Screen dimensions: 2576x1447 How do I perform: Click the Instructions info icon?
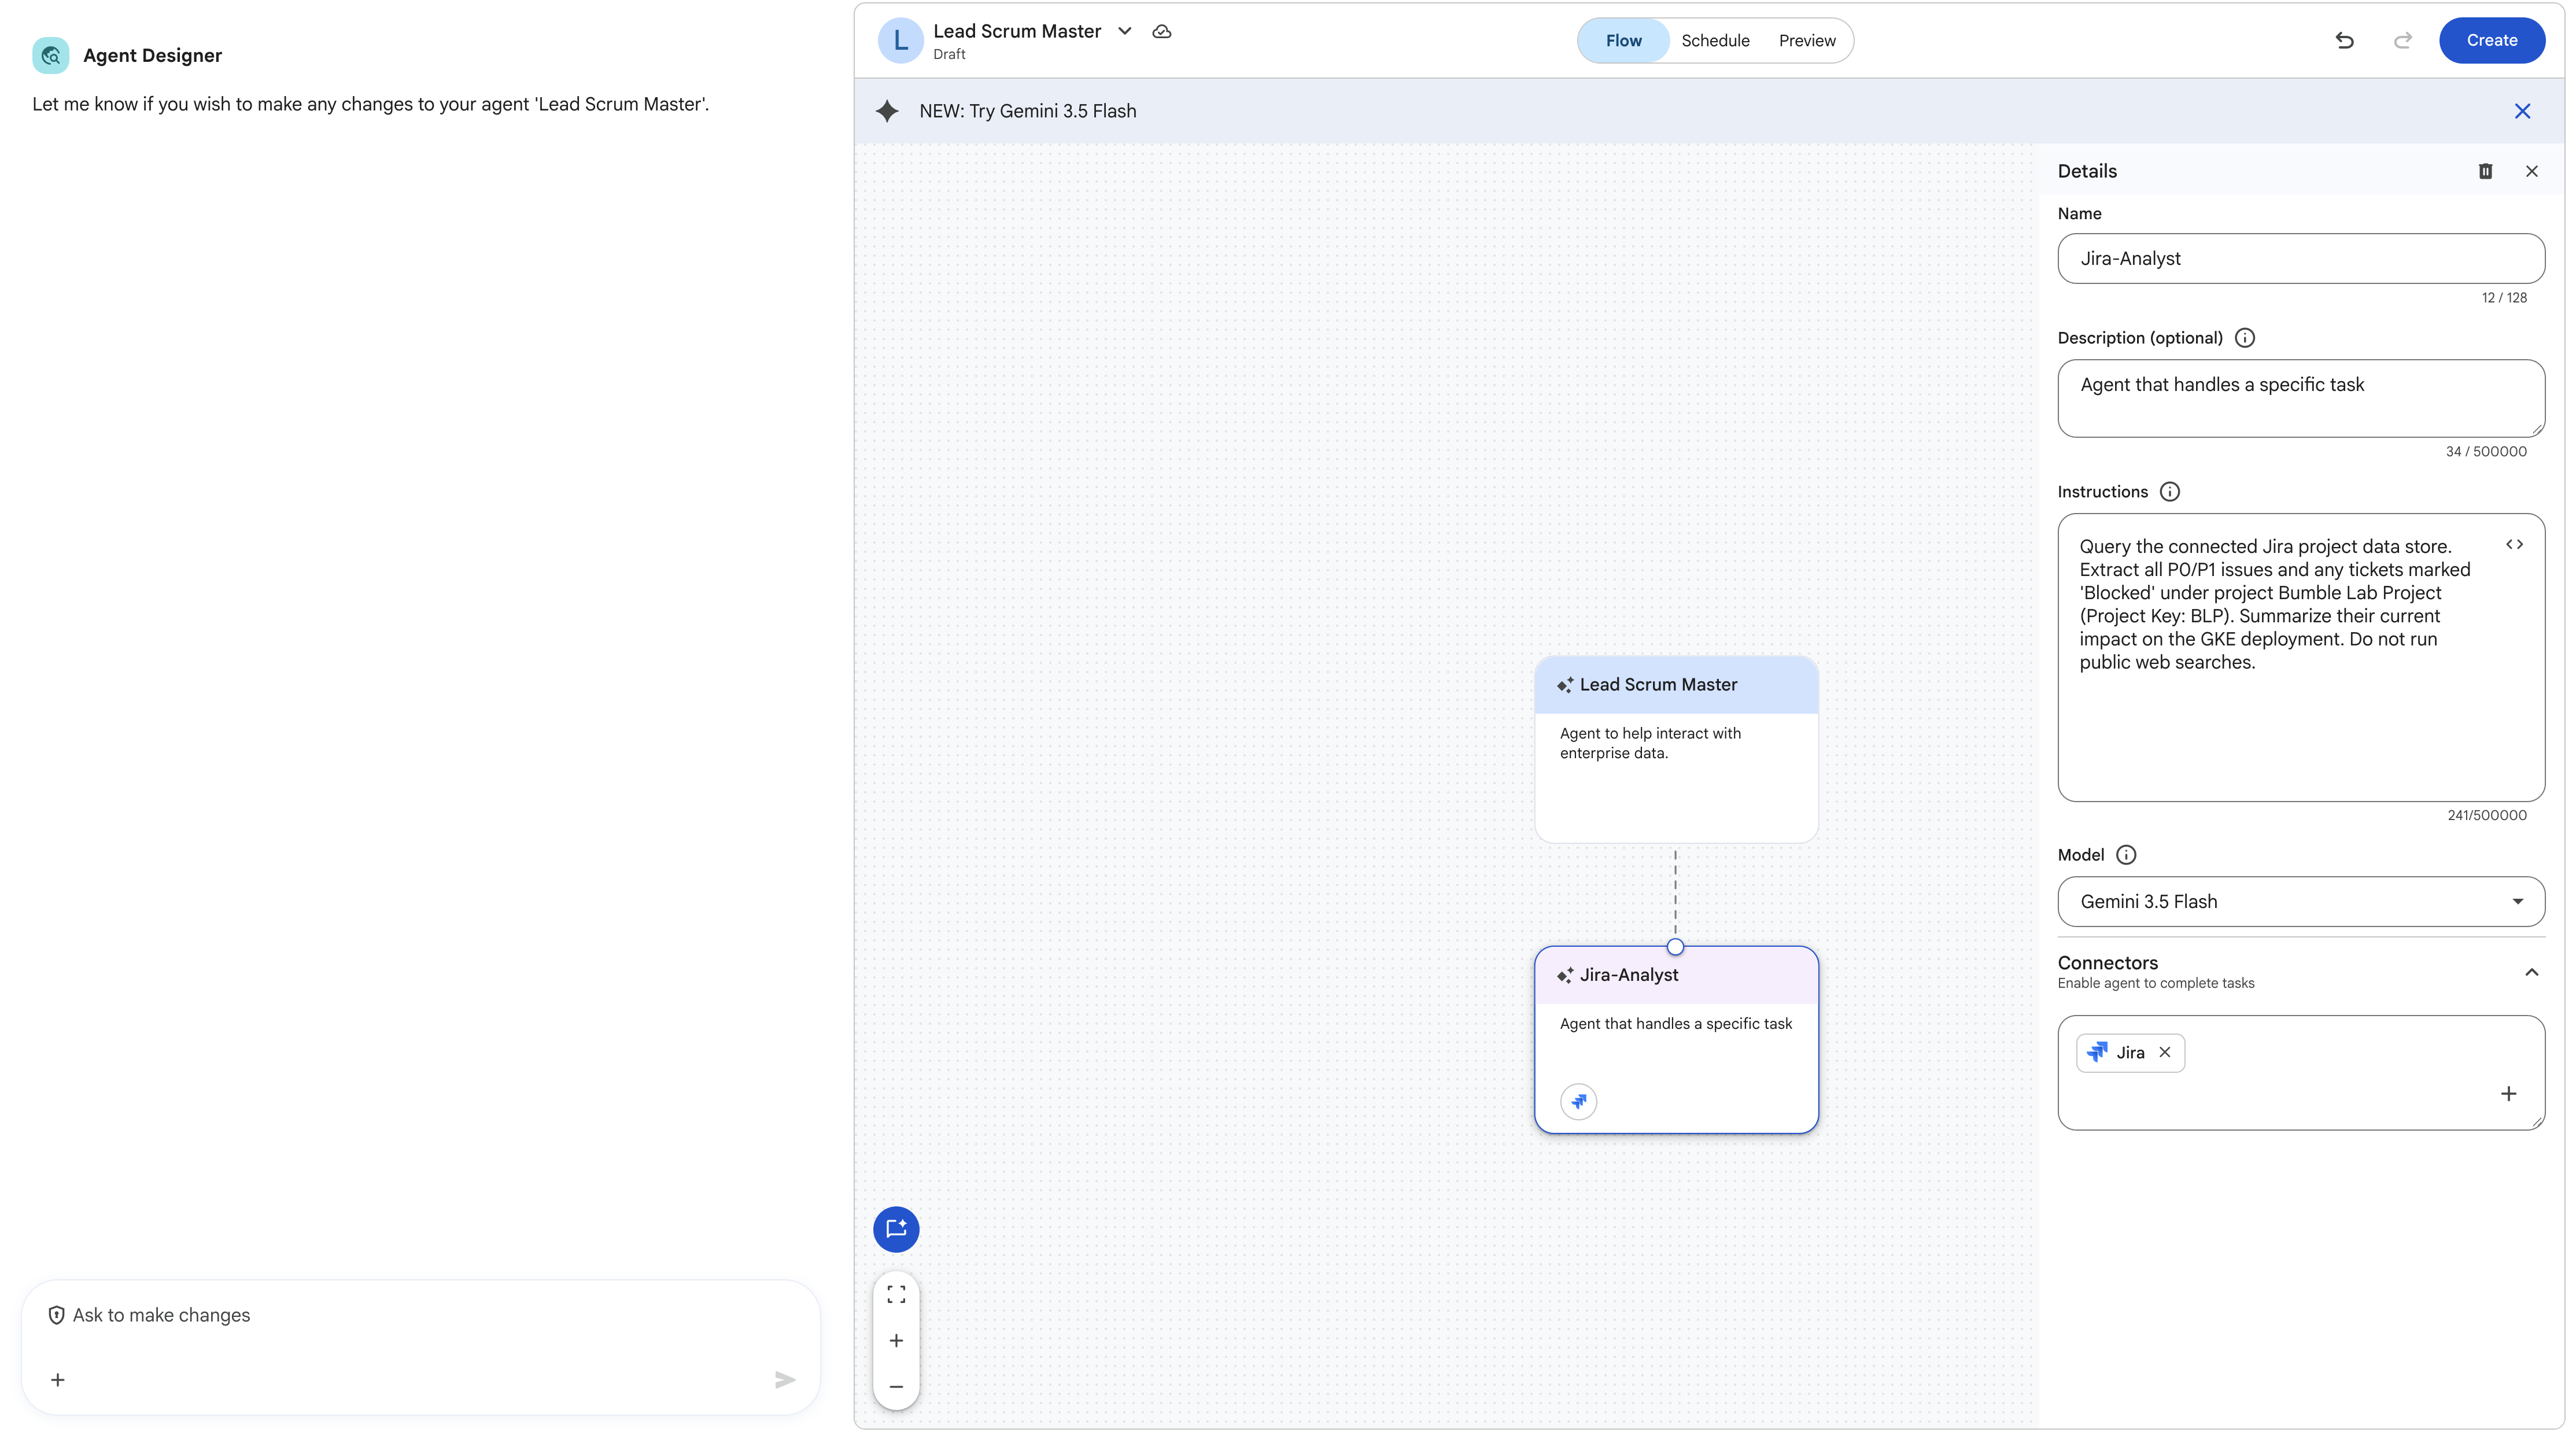[x=2170, y=492]
